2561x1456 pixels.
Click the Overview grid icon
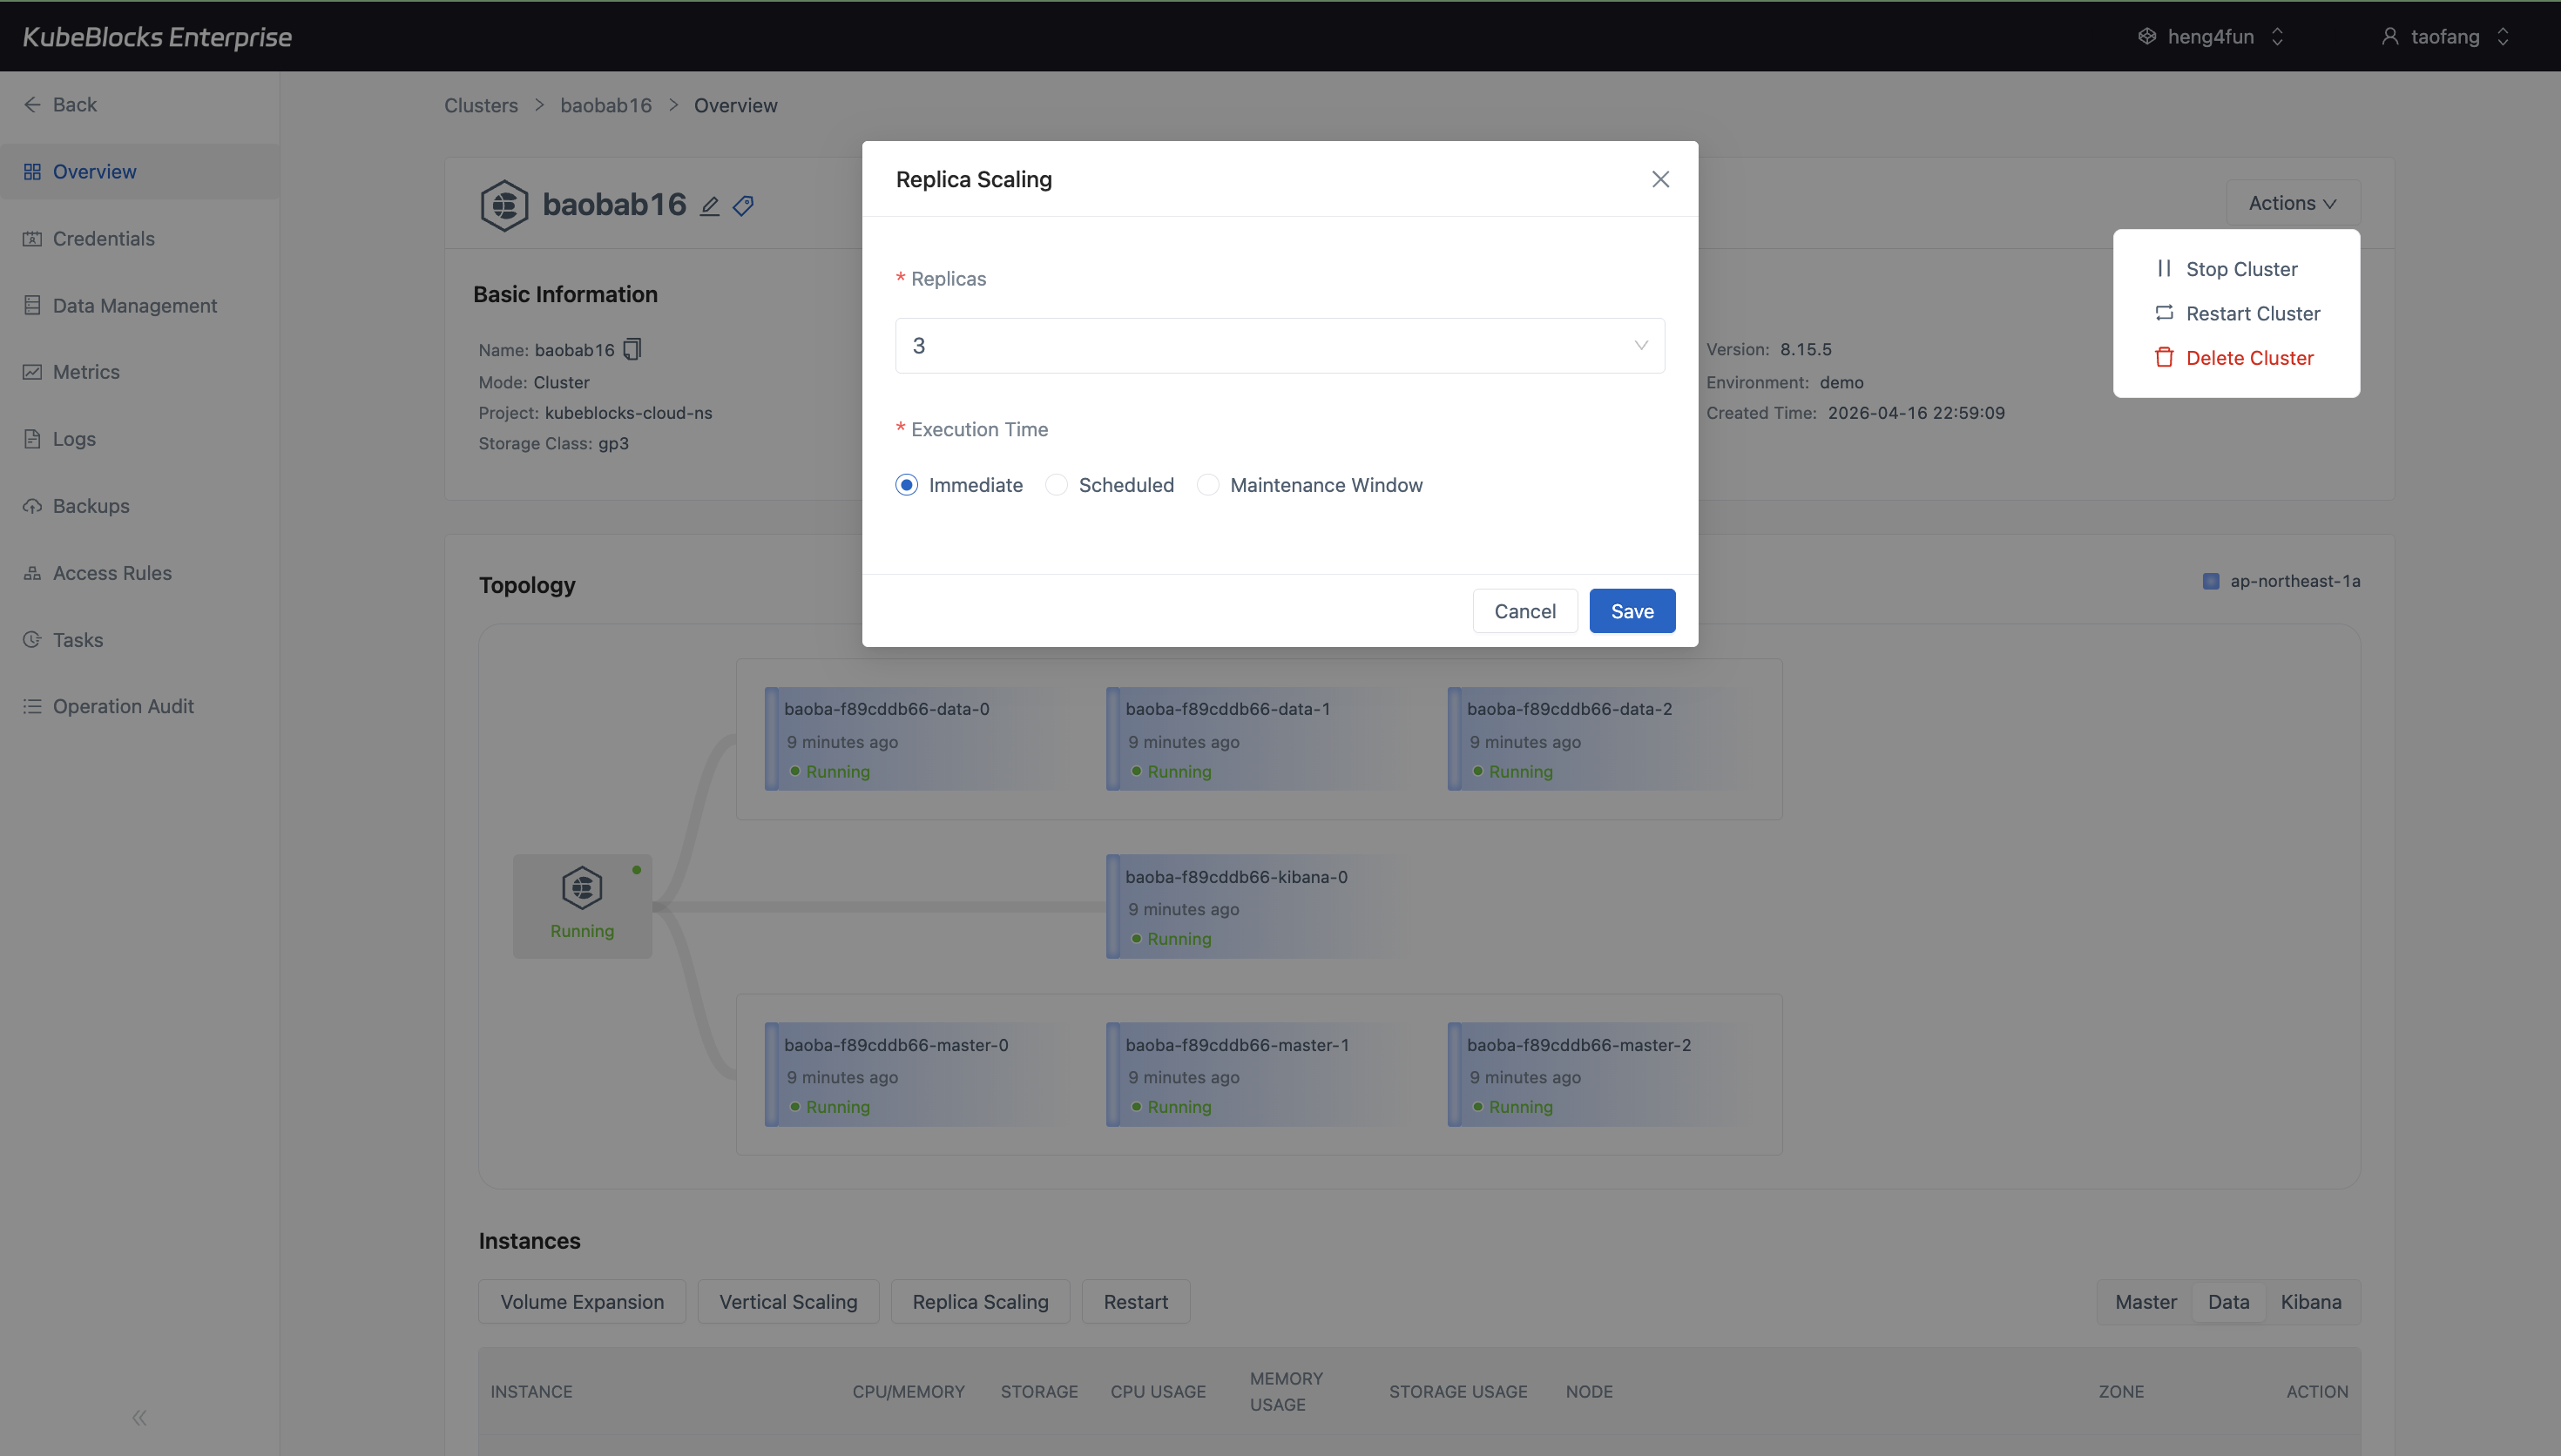(x=32, y=172)
